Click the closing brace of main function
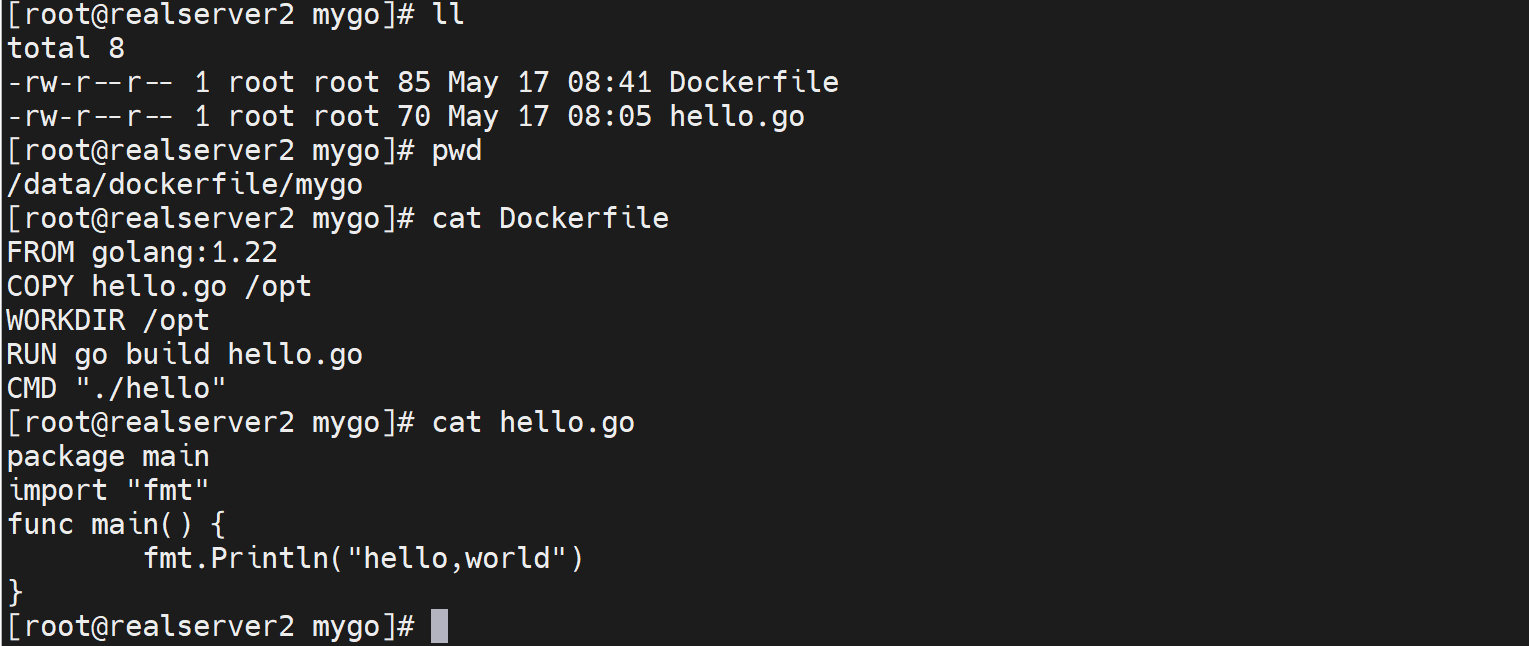This screenshot has height=646, width=1529. 15,592
